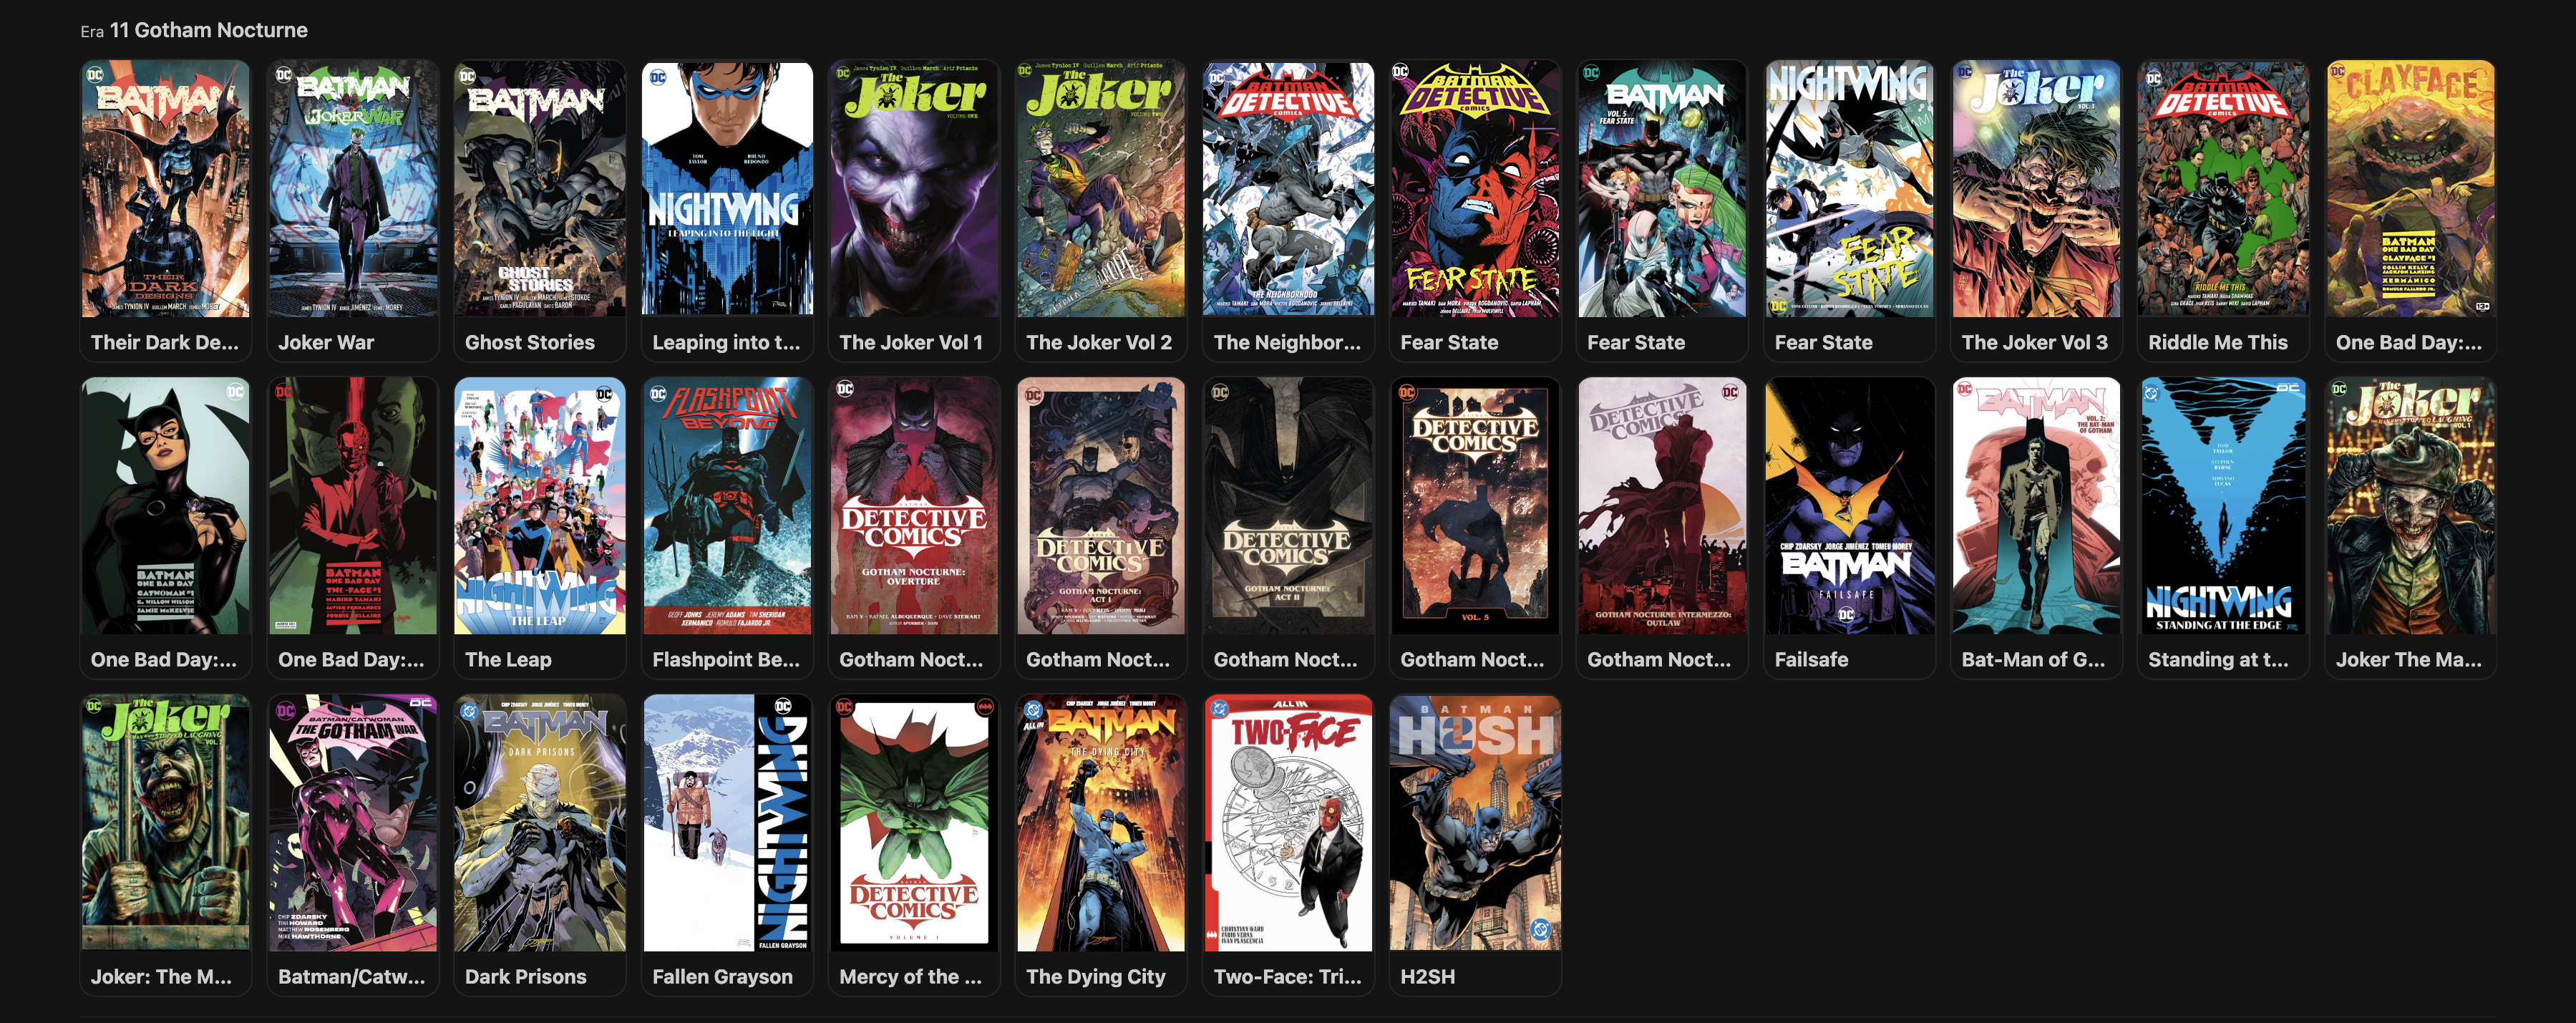Image resolution: width=2576 pixels, height=1023 pixels.
Task: Select the Fallen Grayson Nightwing cover
Action: tap(727, 823)
